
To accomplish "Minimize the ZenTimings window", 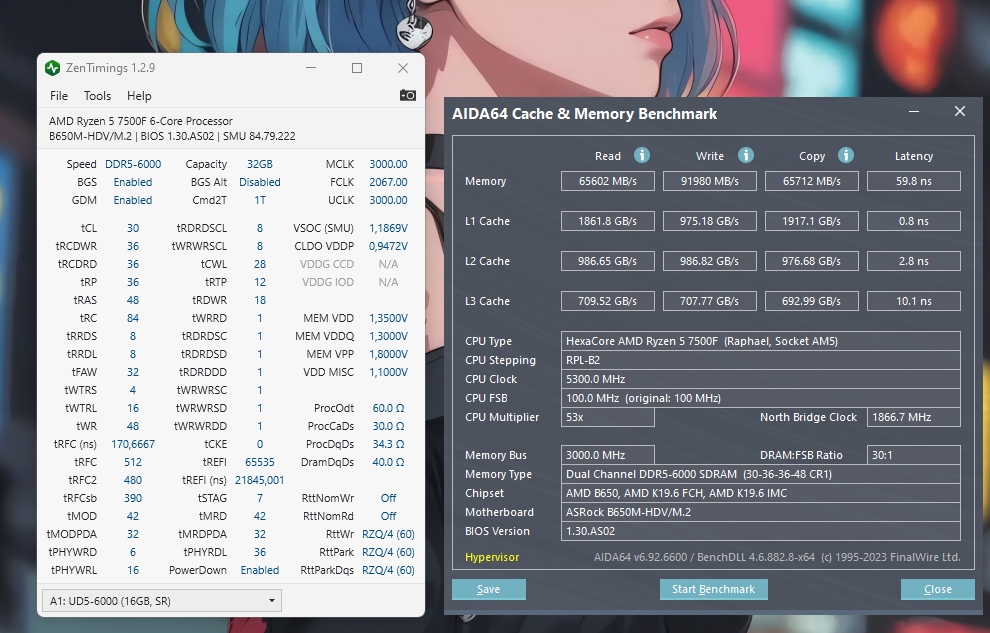I will tap(311, 68).
